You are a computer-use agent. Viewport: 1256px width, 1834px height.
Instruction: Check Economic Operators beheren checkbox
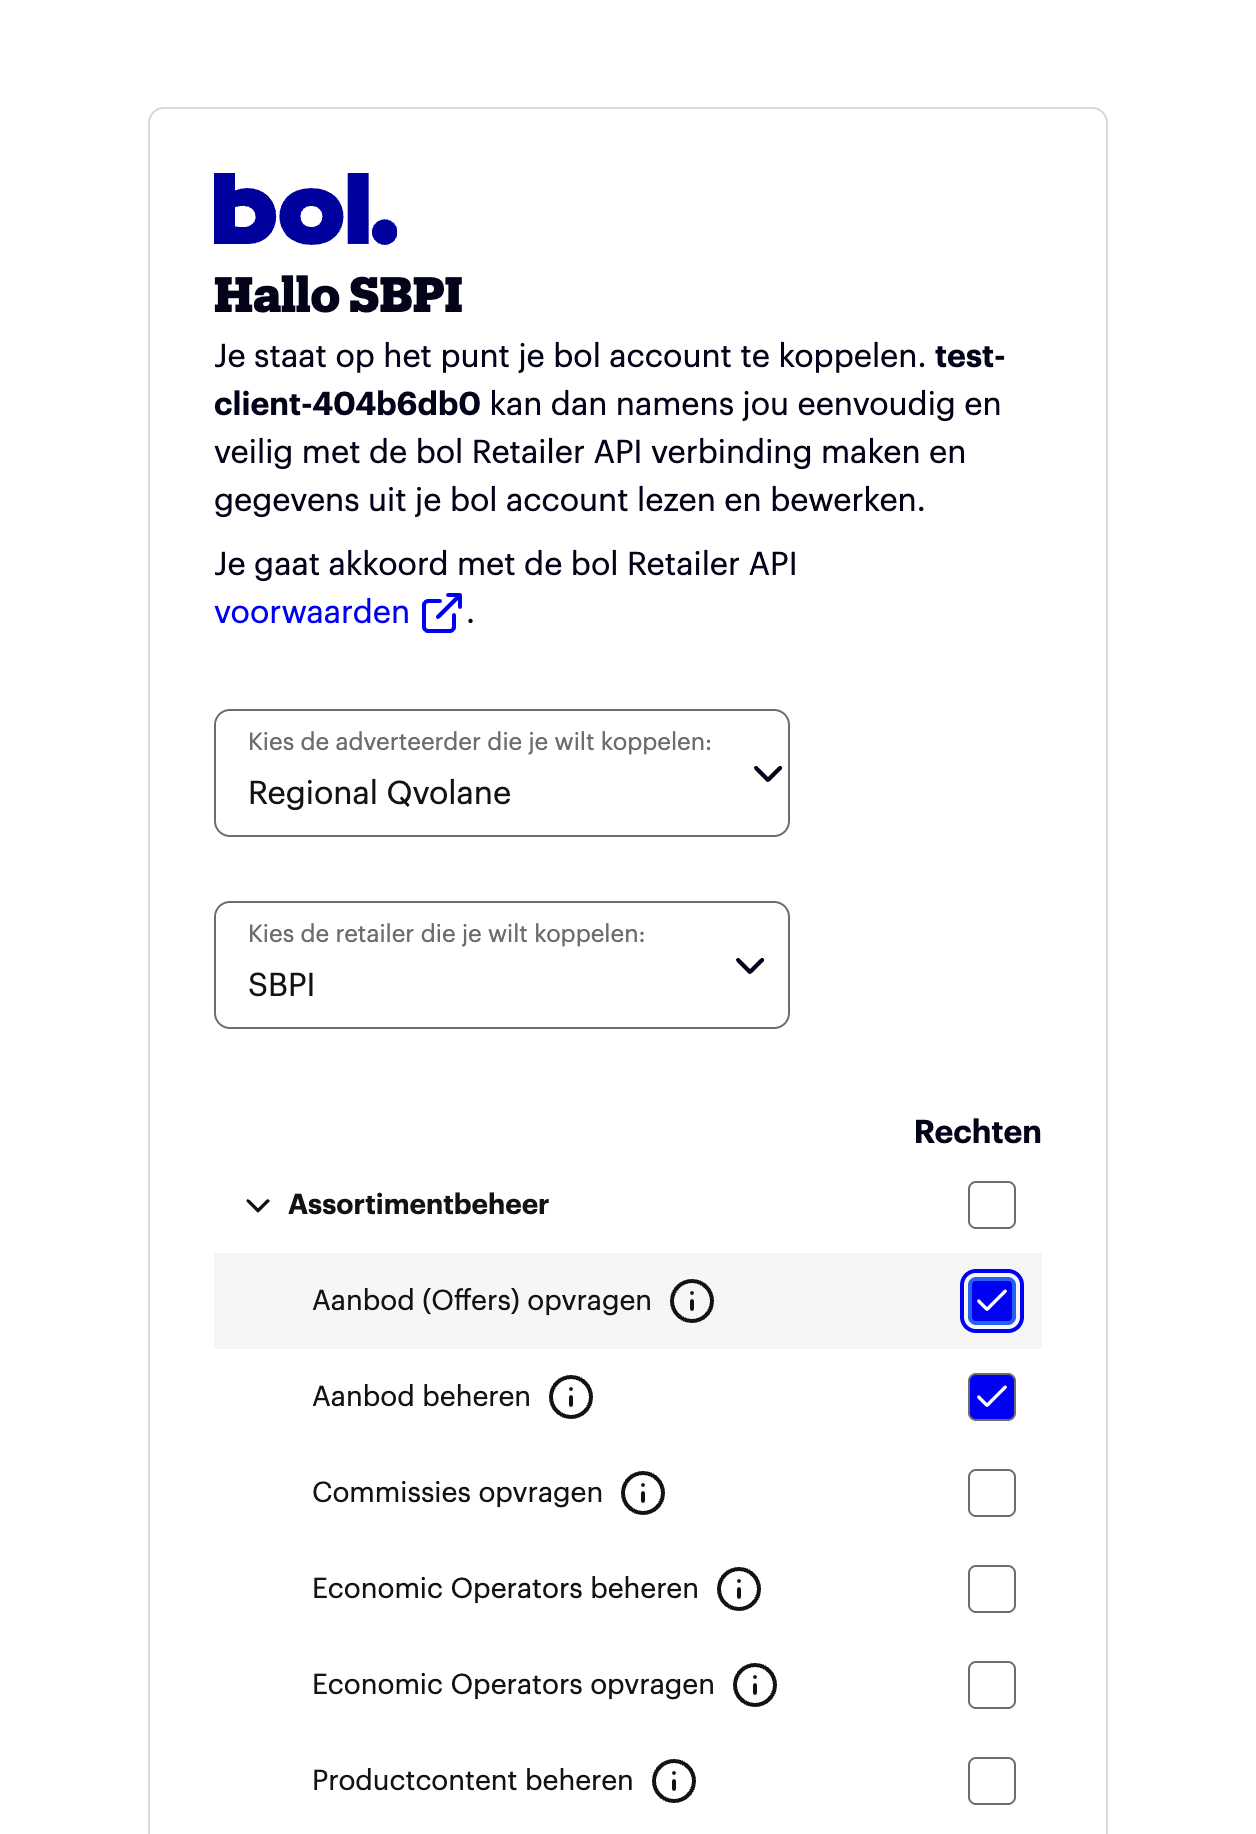(992, 1589)
